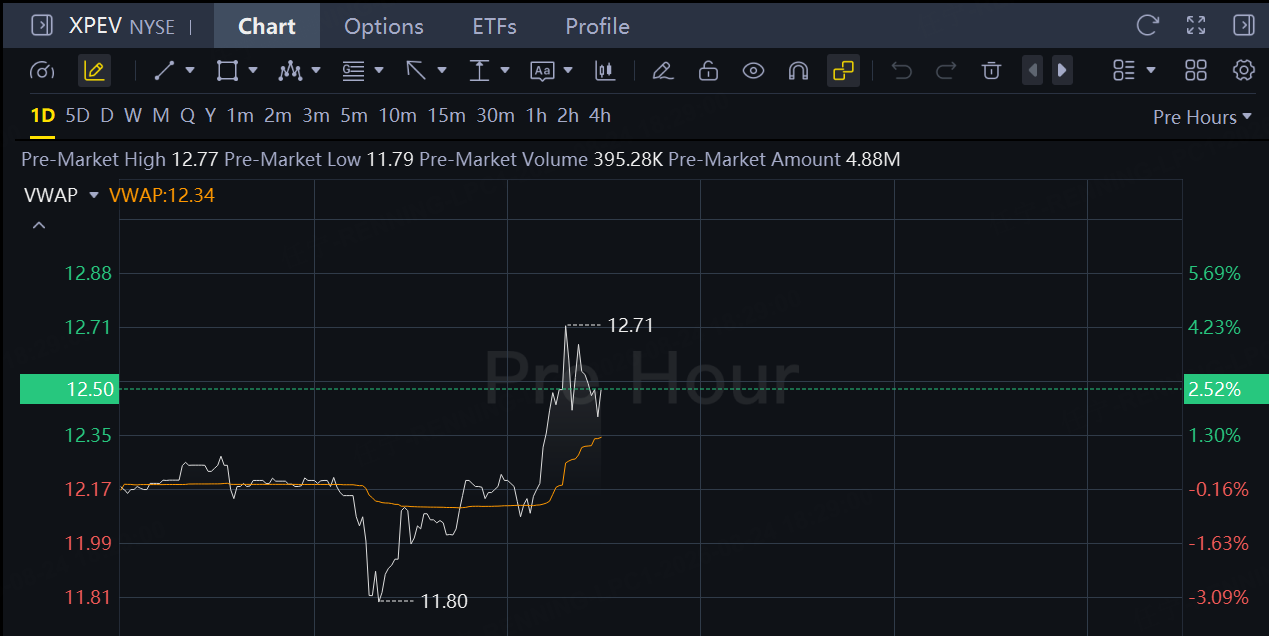
Task: Select the wave pattern drawing tool
Action: pos(290,70)
